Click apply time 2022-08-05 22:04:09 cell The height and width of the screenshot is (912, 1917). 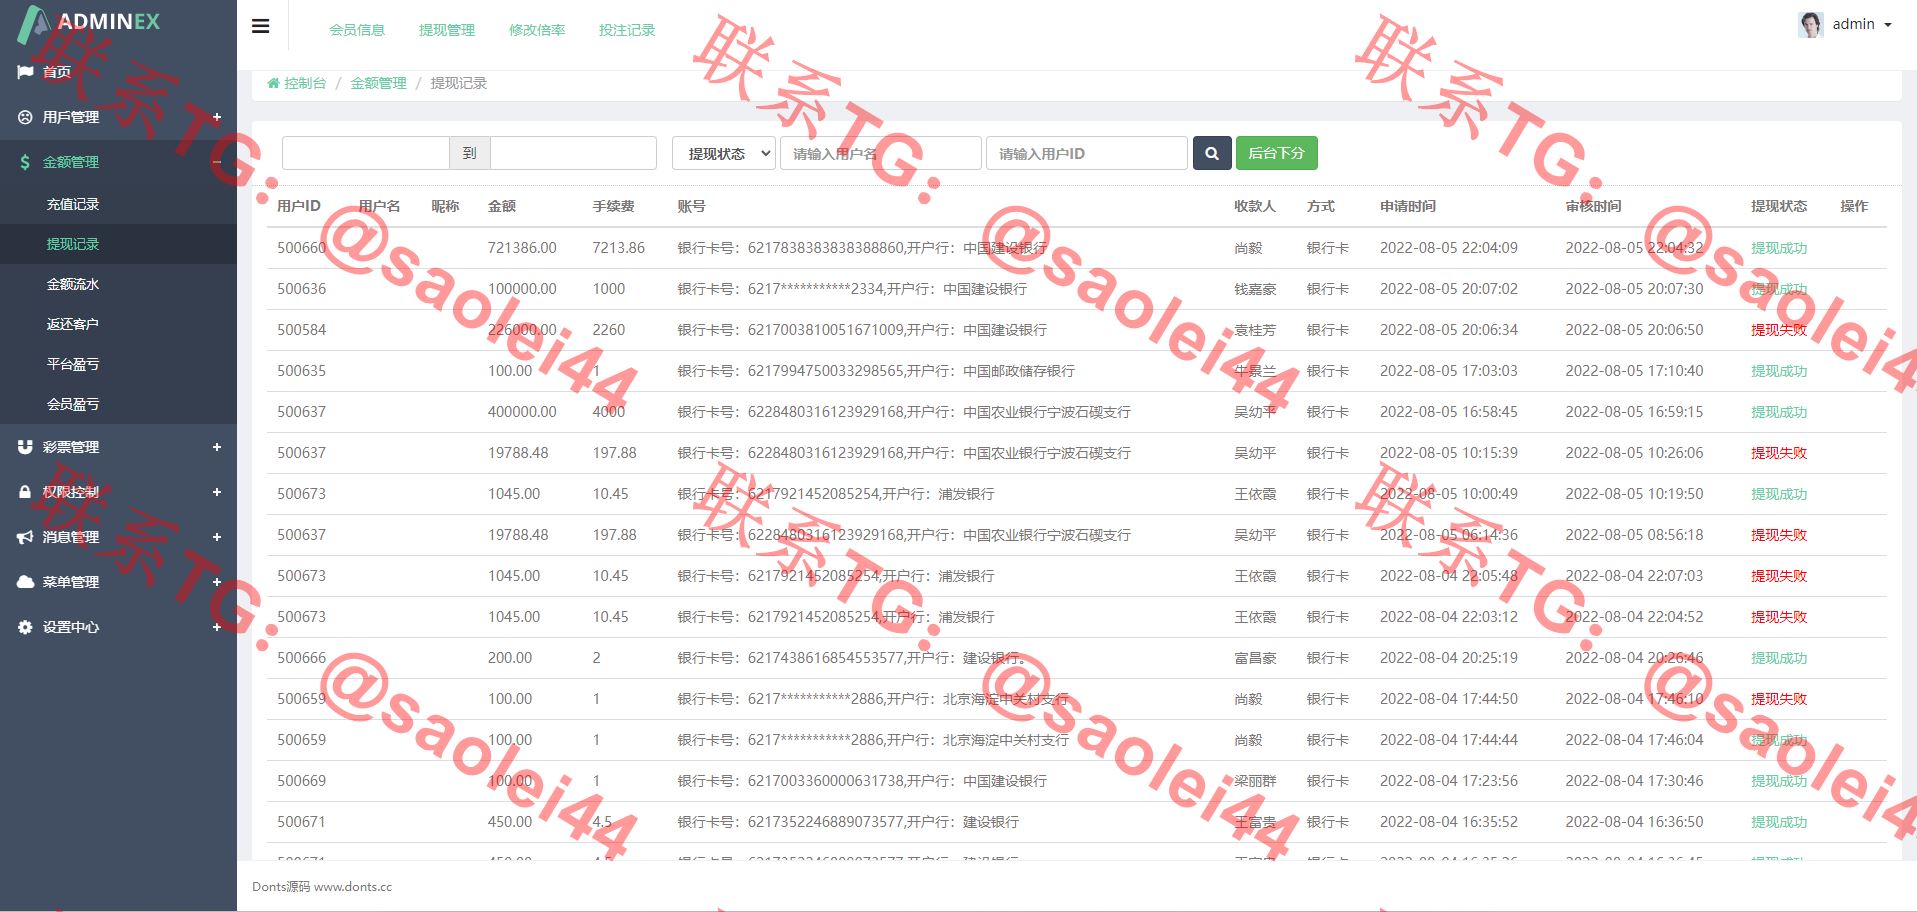[1449, 248]
